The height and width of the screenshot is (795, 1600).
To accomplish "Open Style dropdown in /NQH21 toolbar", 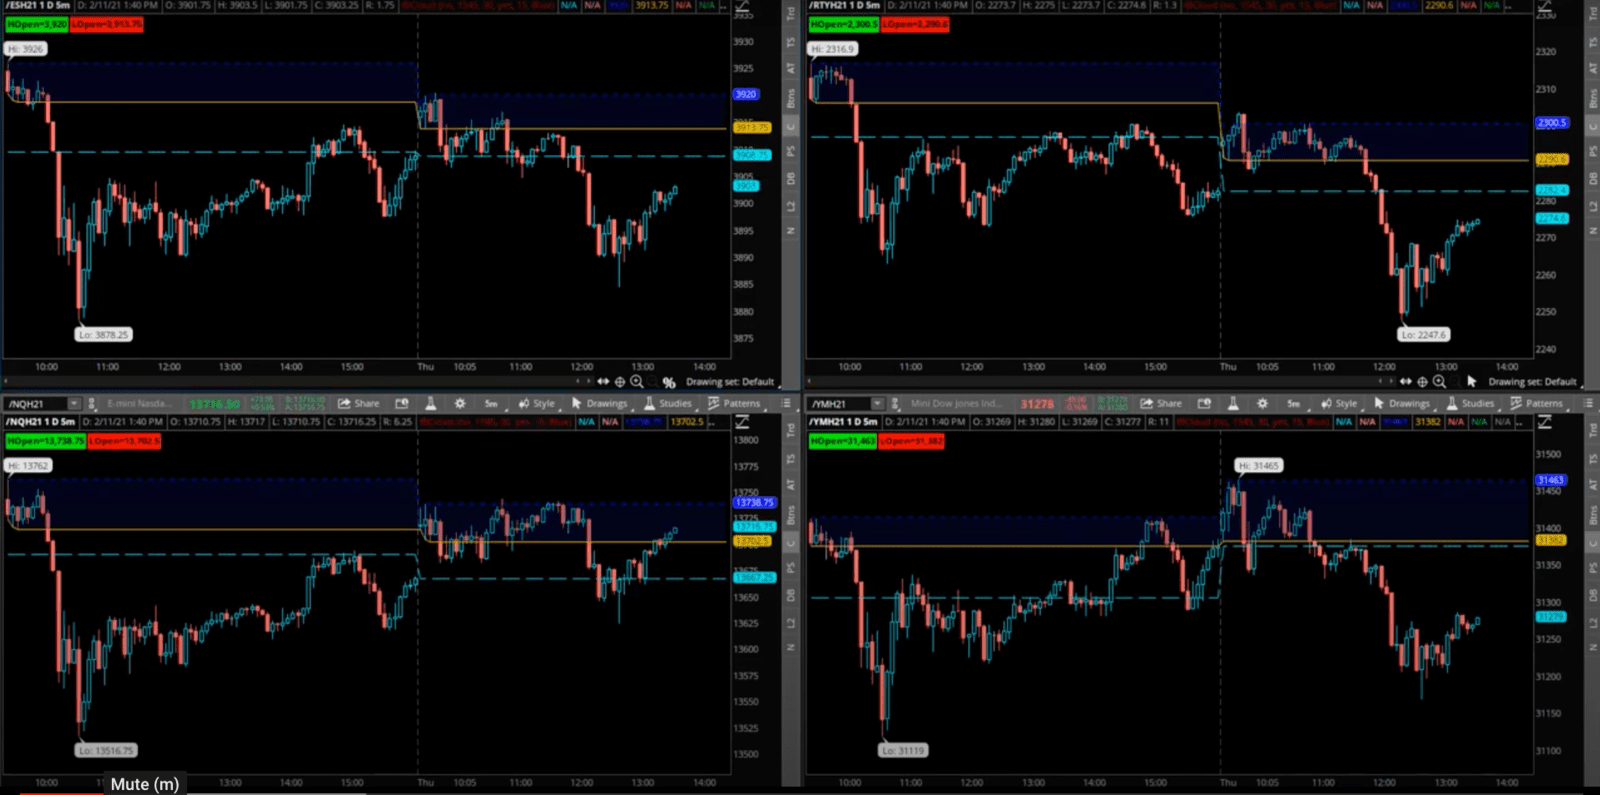I will click(x=537, y=404).
